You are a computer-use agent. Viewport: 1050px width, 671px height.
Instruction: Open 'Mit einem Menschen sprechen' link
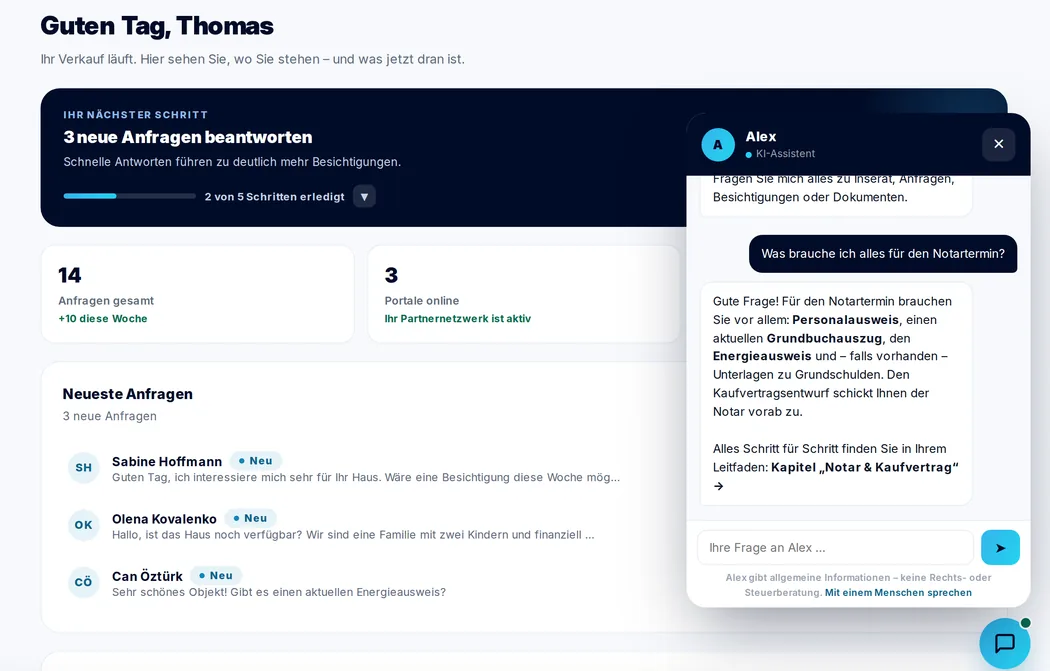coord(898,593)
